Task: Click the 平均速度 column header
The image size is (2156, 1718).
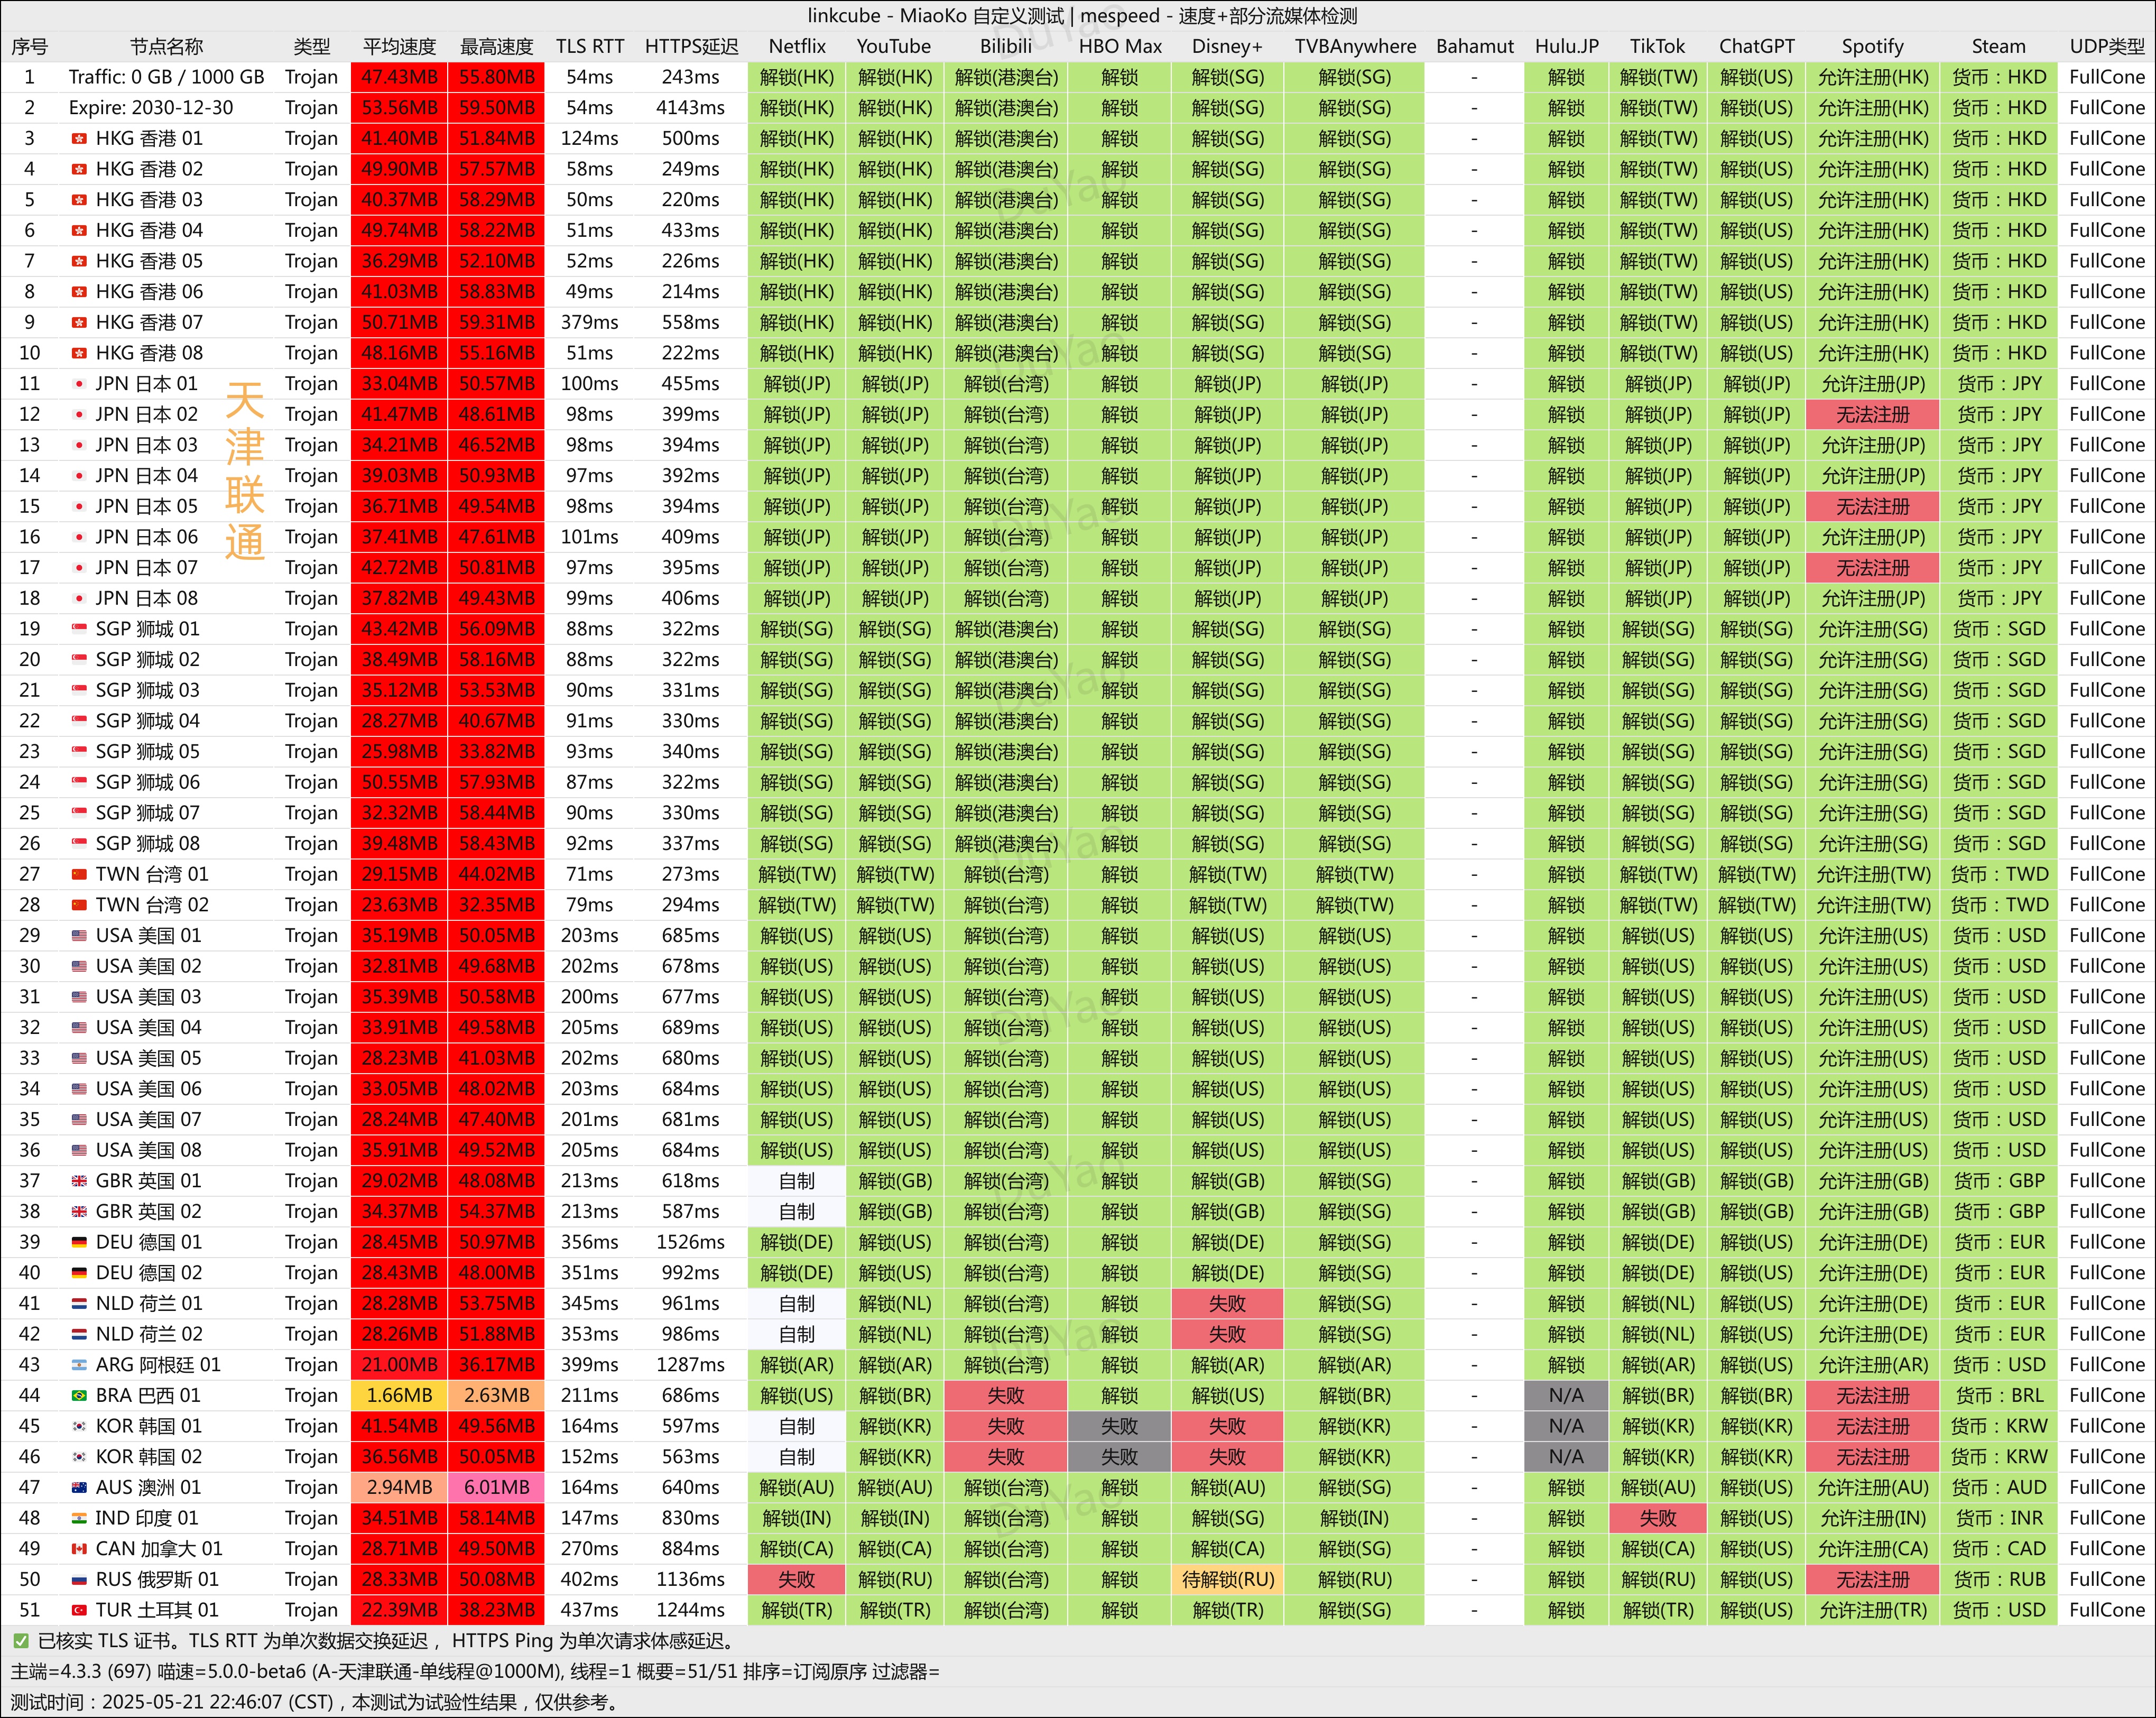Action: (399, 47)
